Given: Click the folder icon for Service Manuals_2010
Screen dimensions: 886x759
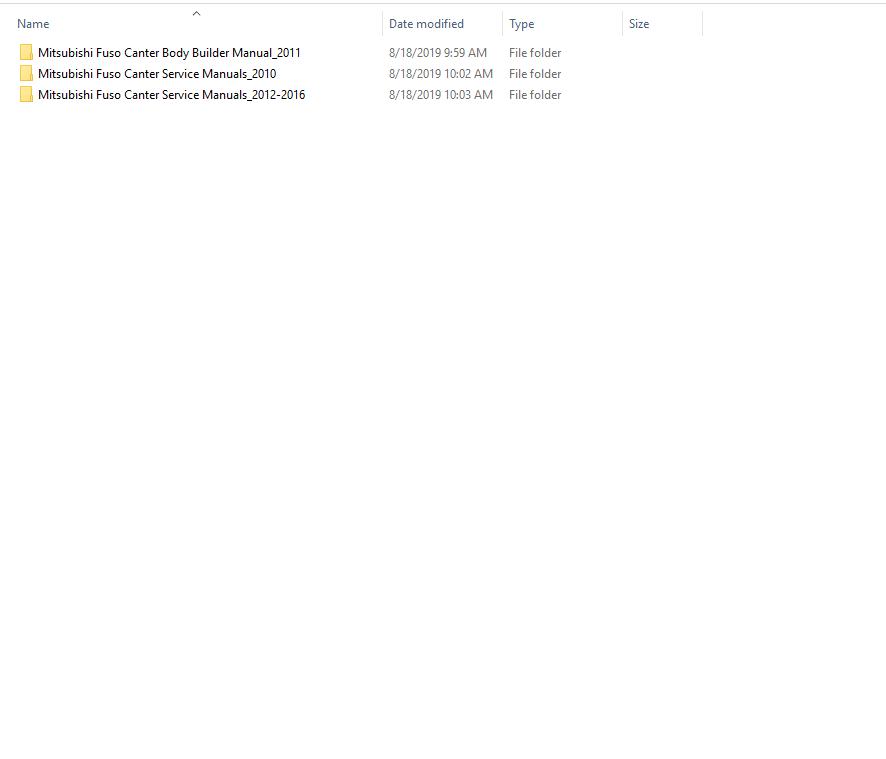Looking at the screenshot, I should (x=26, y=73).
